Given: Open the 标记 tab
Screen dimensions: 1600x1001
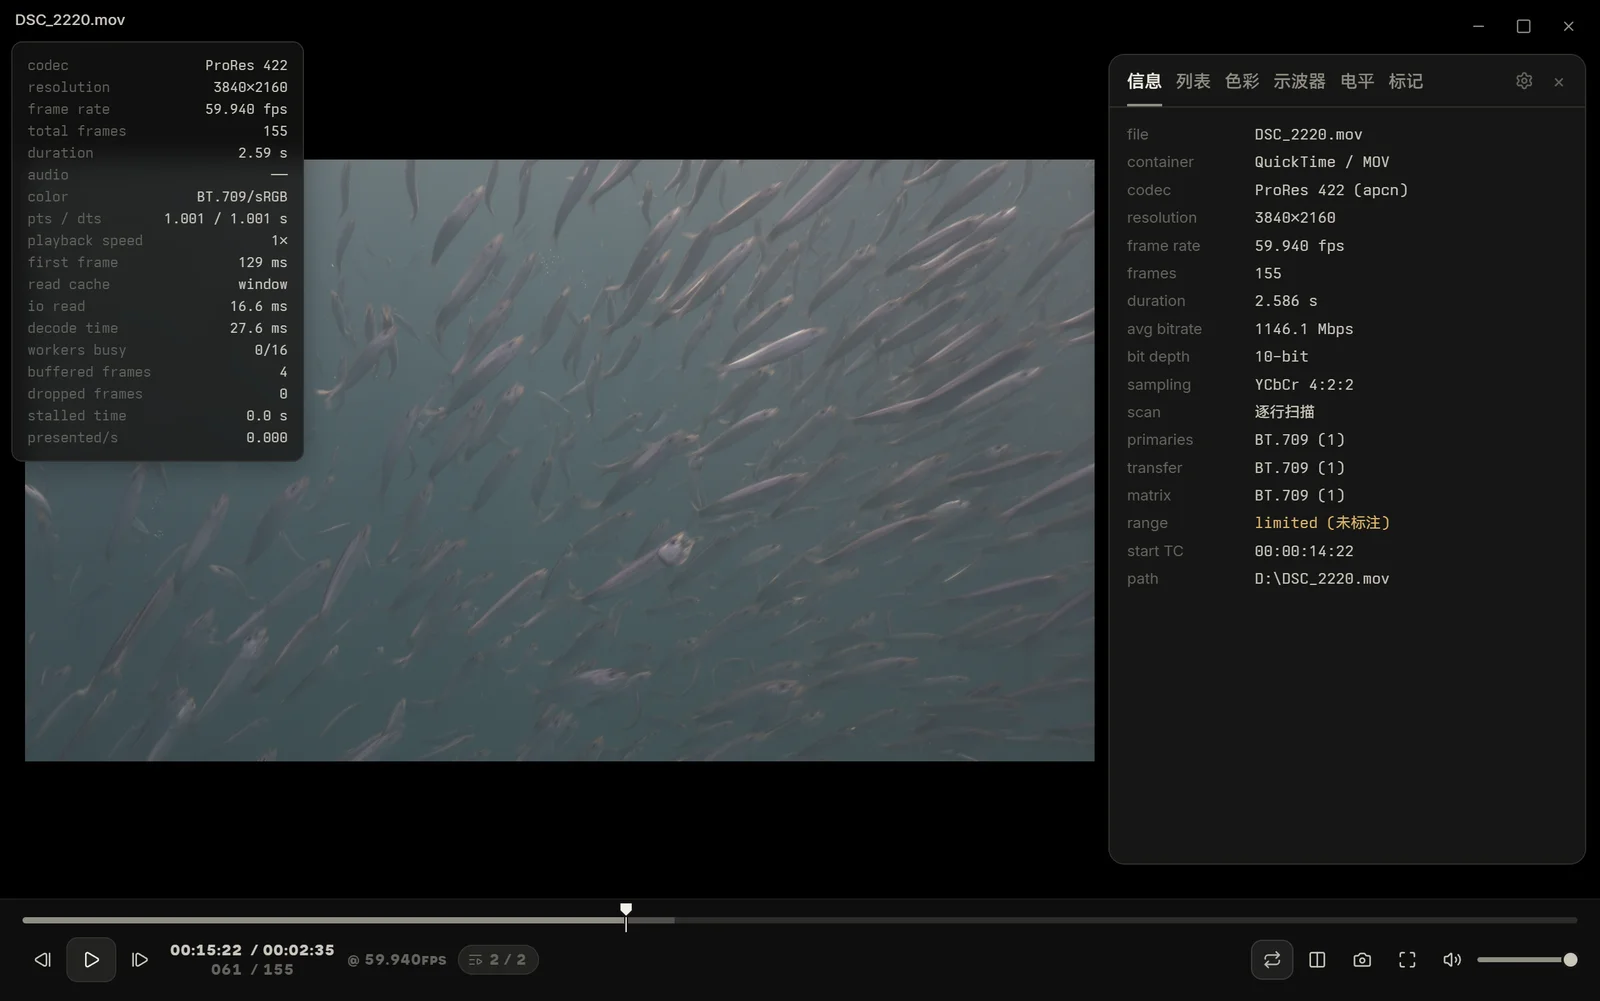Looking at the screenshot, I should pos(1406,81).
